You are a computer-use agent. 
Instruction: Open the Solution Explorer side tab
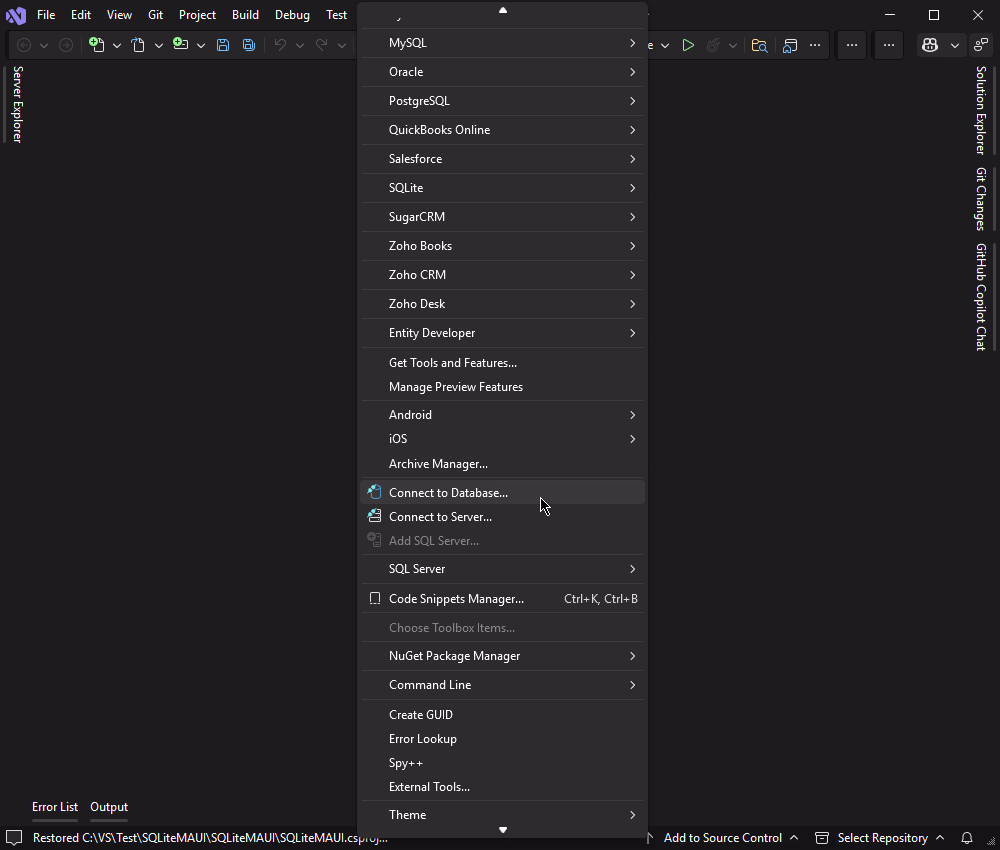click(x=981, y=110)
